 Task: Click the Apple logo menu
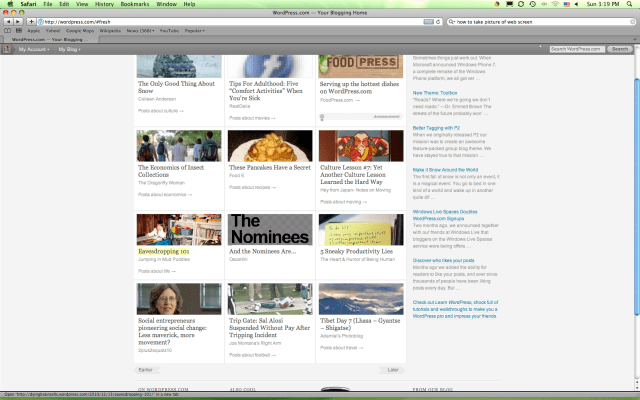click(x=8, y=4)
